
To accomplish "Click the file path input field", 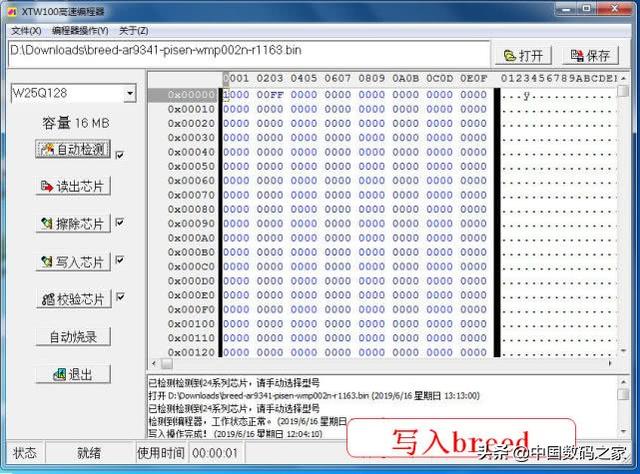I will pyautogui.click(x=249, y=53).
